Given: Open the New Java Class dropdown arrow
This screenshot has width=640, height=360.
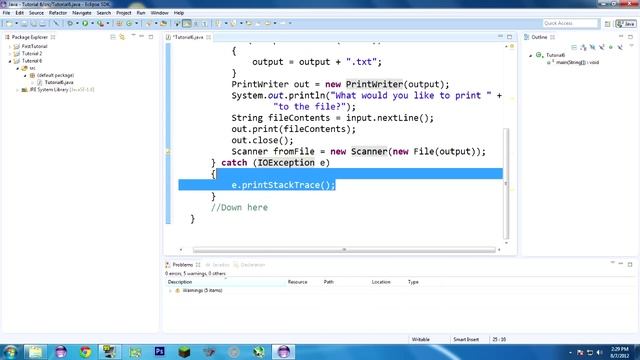Looking at the screenshot, I should (x=136, y=24).
